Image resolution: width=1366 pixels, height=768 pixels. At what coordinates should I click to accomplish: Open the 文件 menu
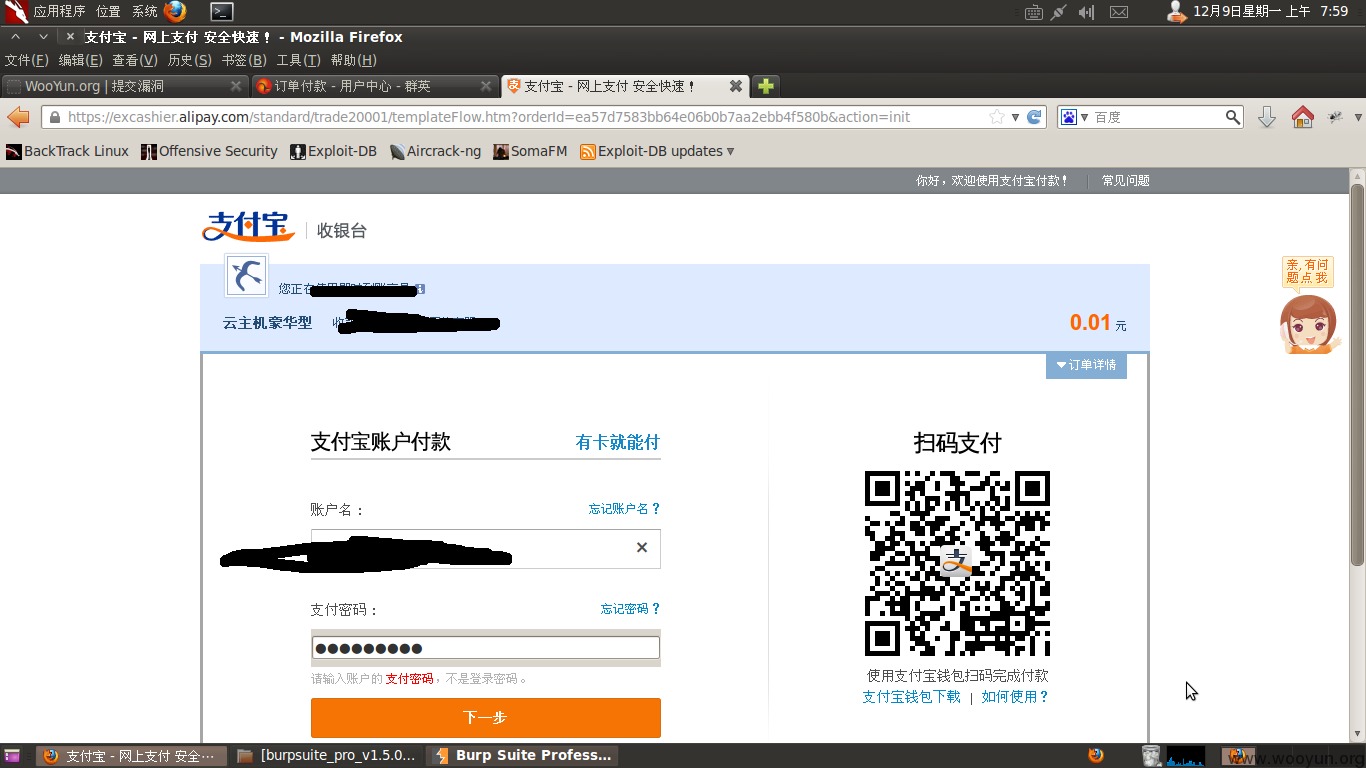click(26, 60)
